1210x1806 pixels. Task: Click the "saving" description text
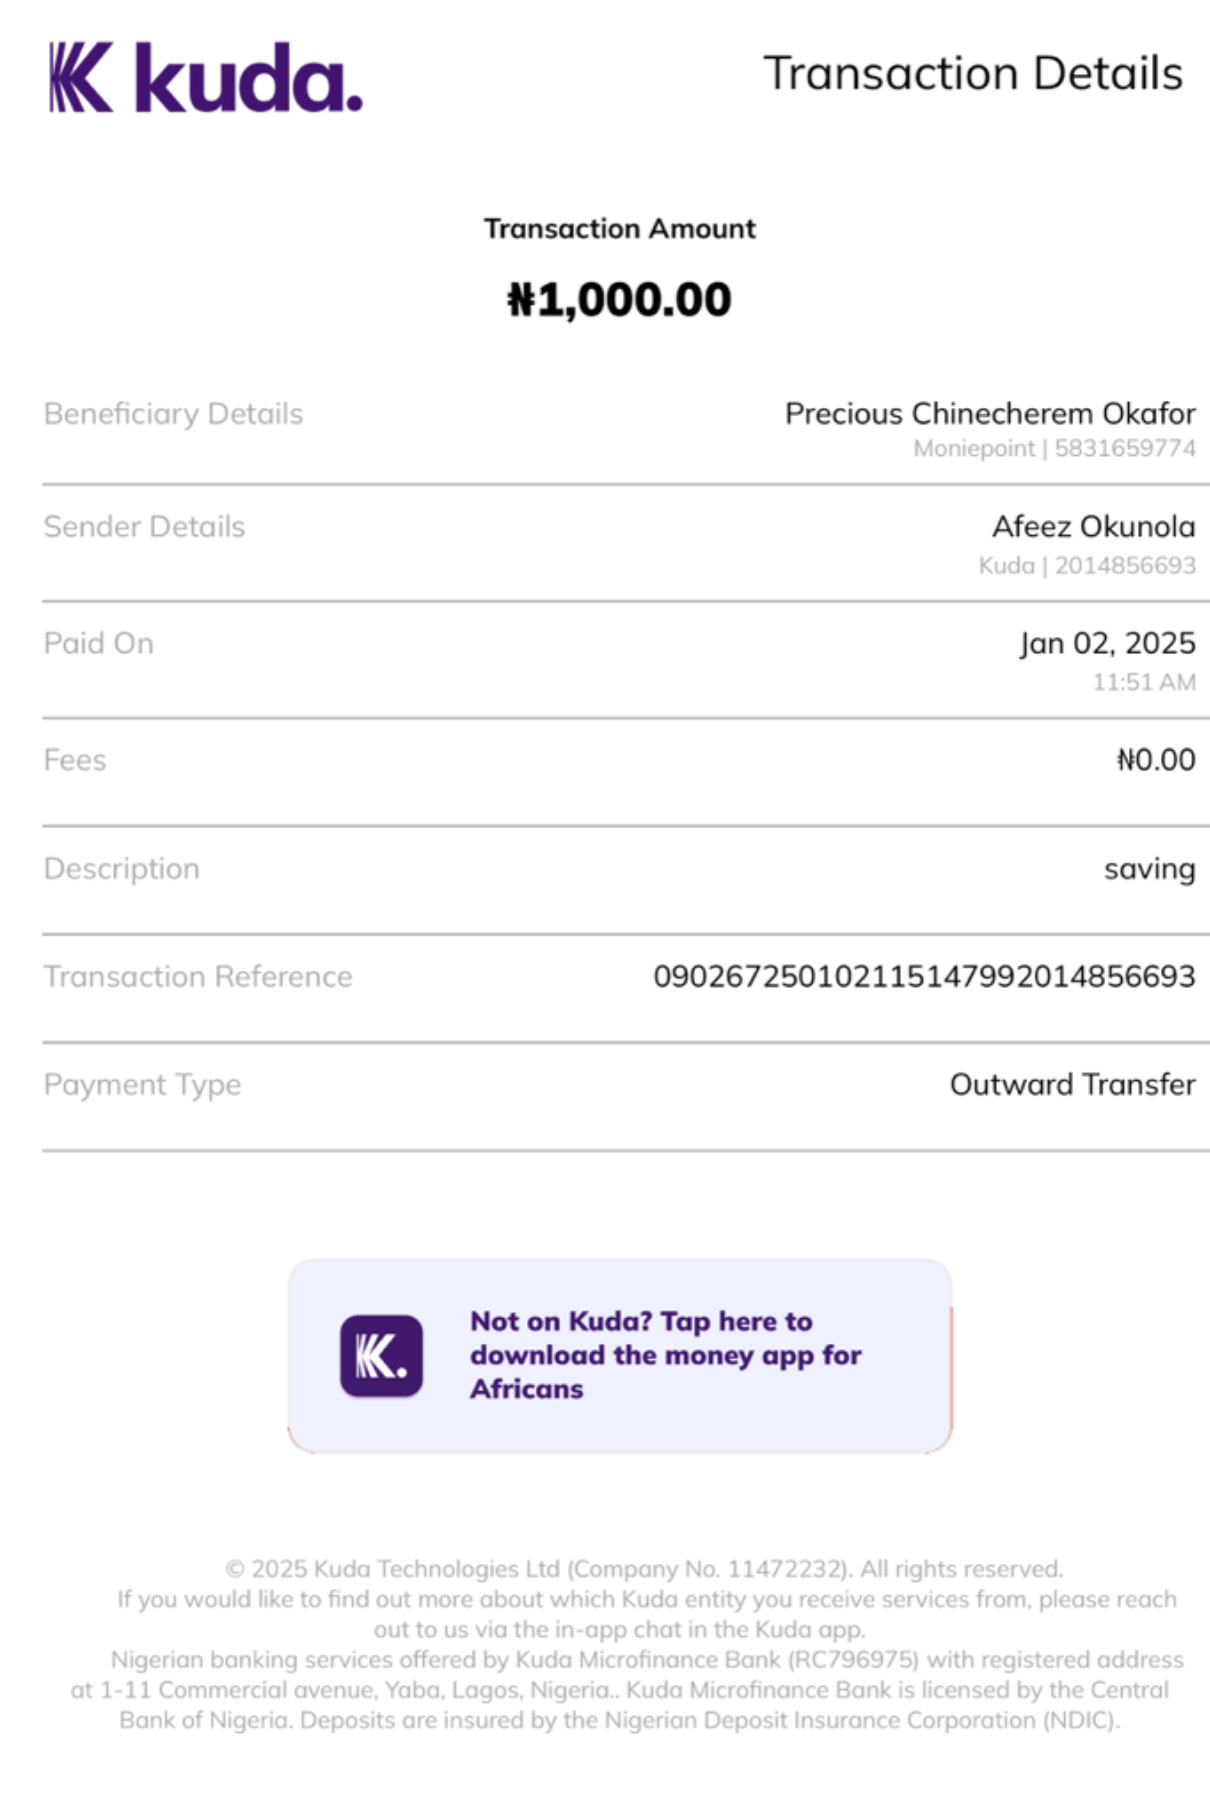1149,869
